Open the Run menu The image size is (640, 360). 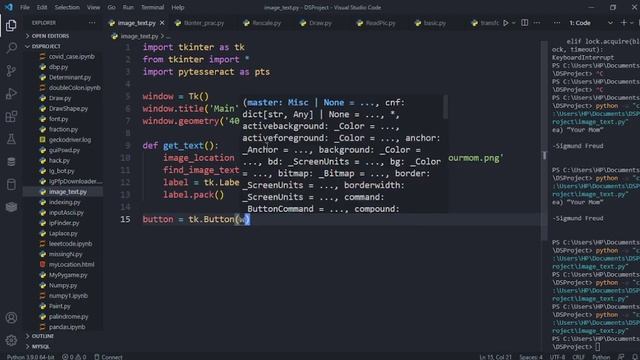pyautogui.click(x=128, y=7)
